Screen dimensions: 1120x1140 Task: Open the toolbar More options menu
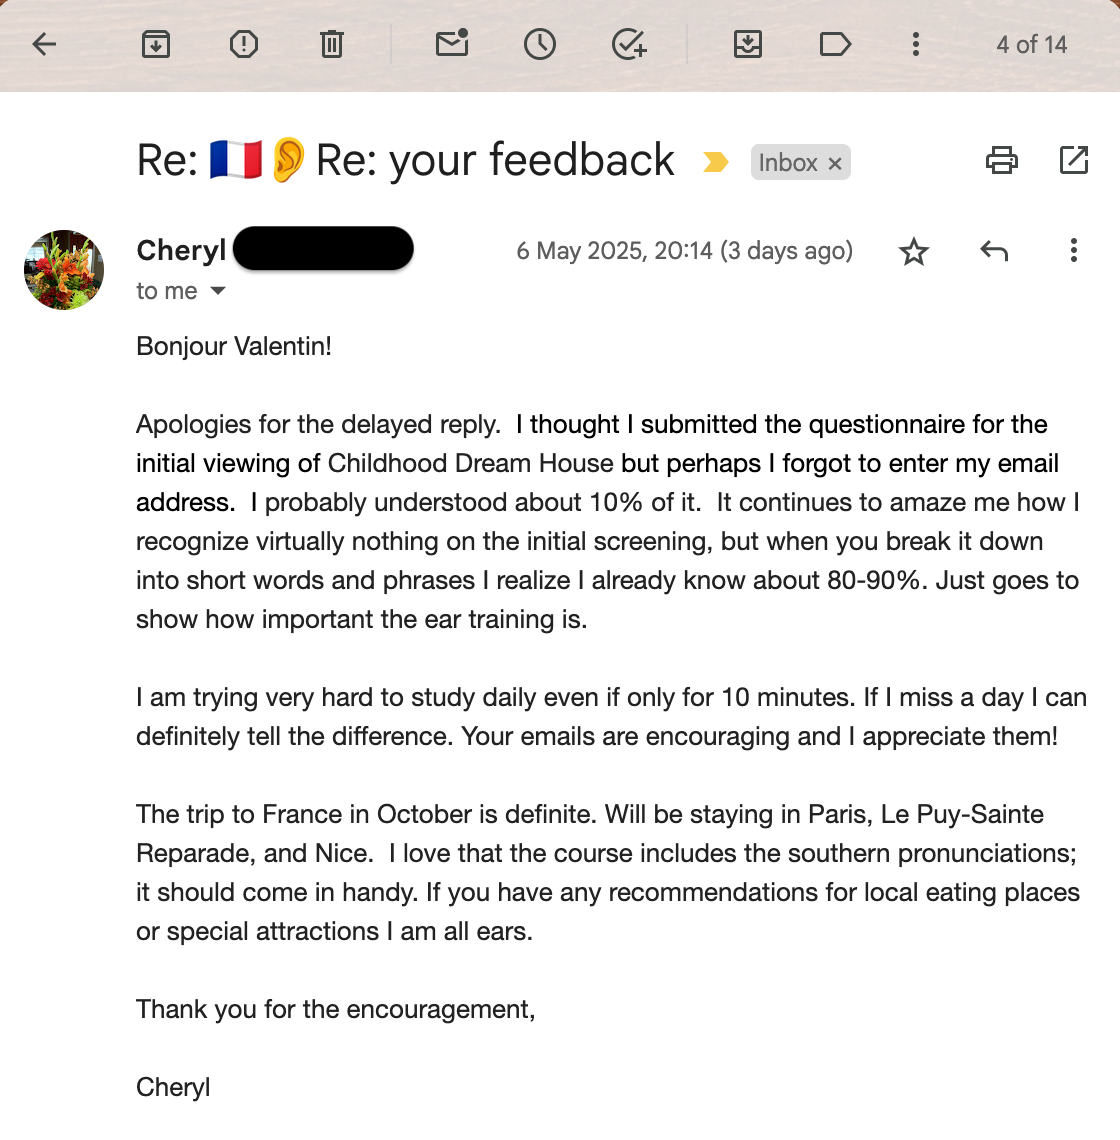(916, 44)
